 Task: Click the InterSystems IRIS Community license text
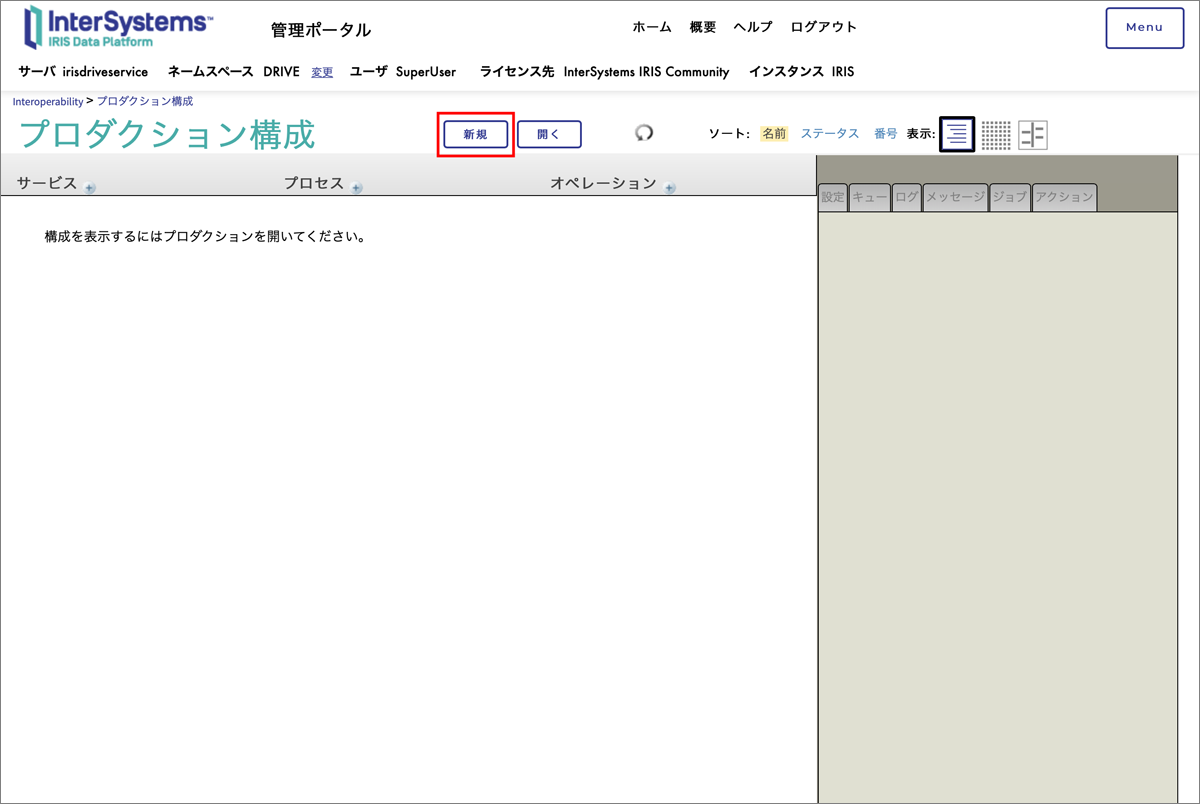click(647, 72)
